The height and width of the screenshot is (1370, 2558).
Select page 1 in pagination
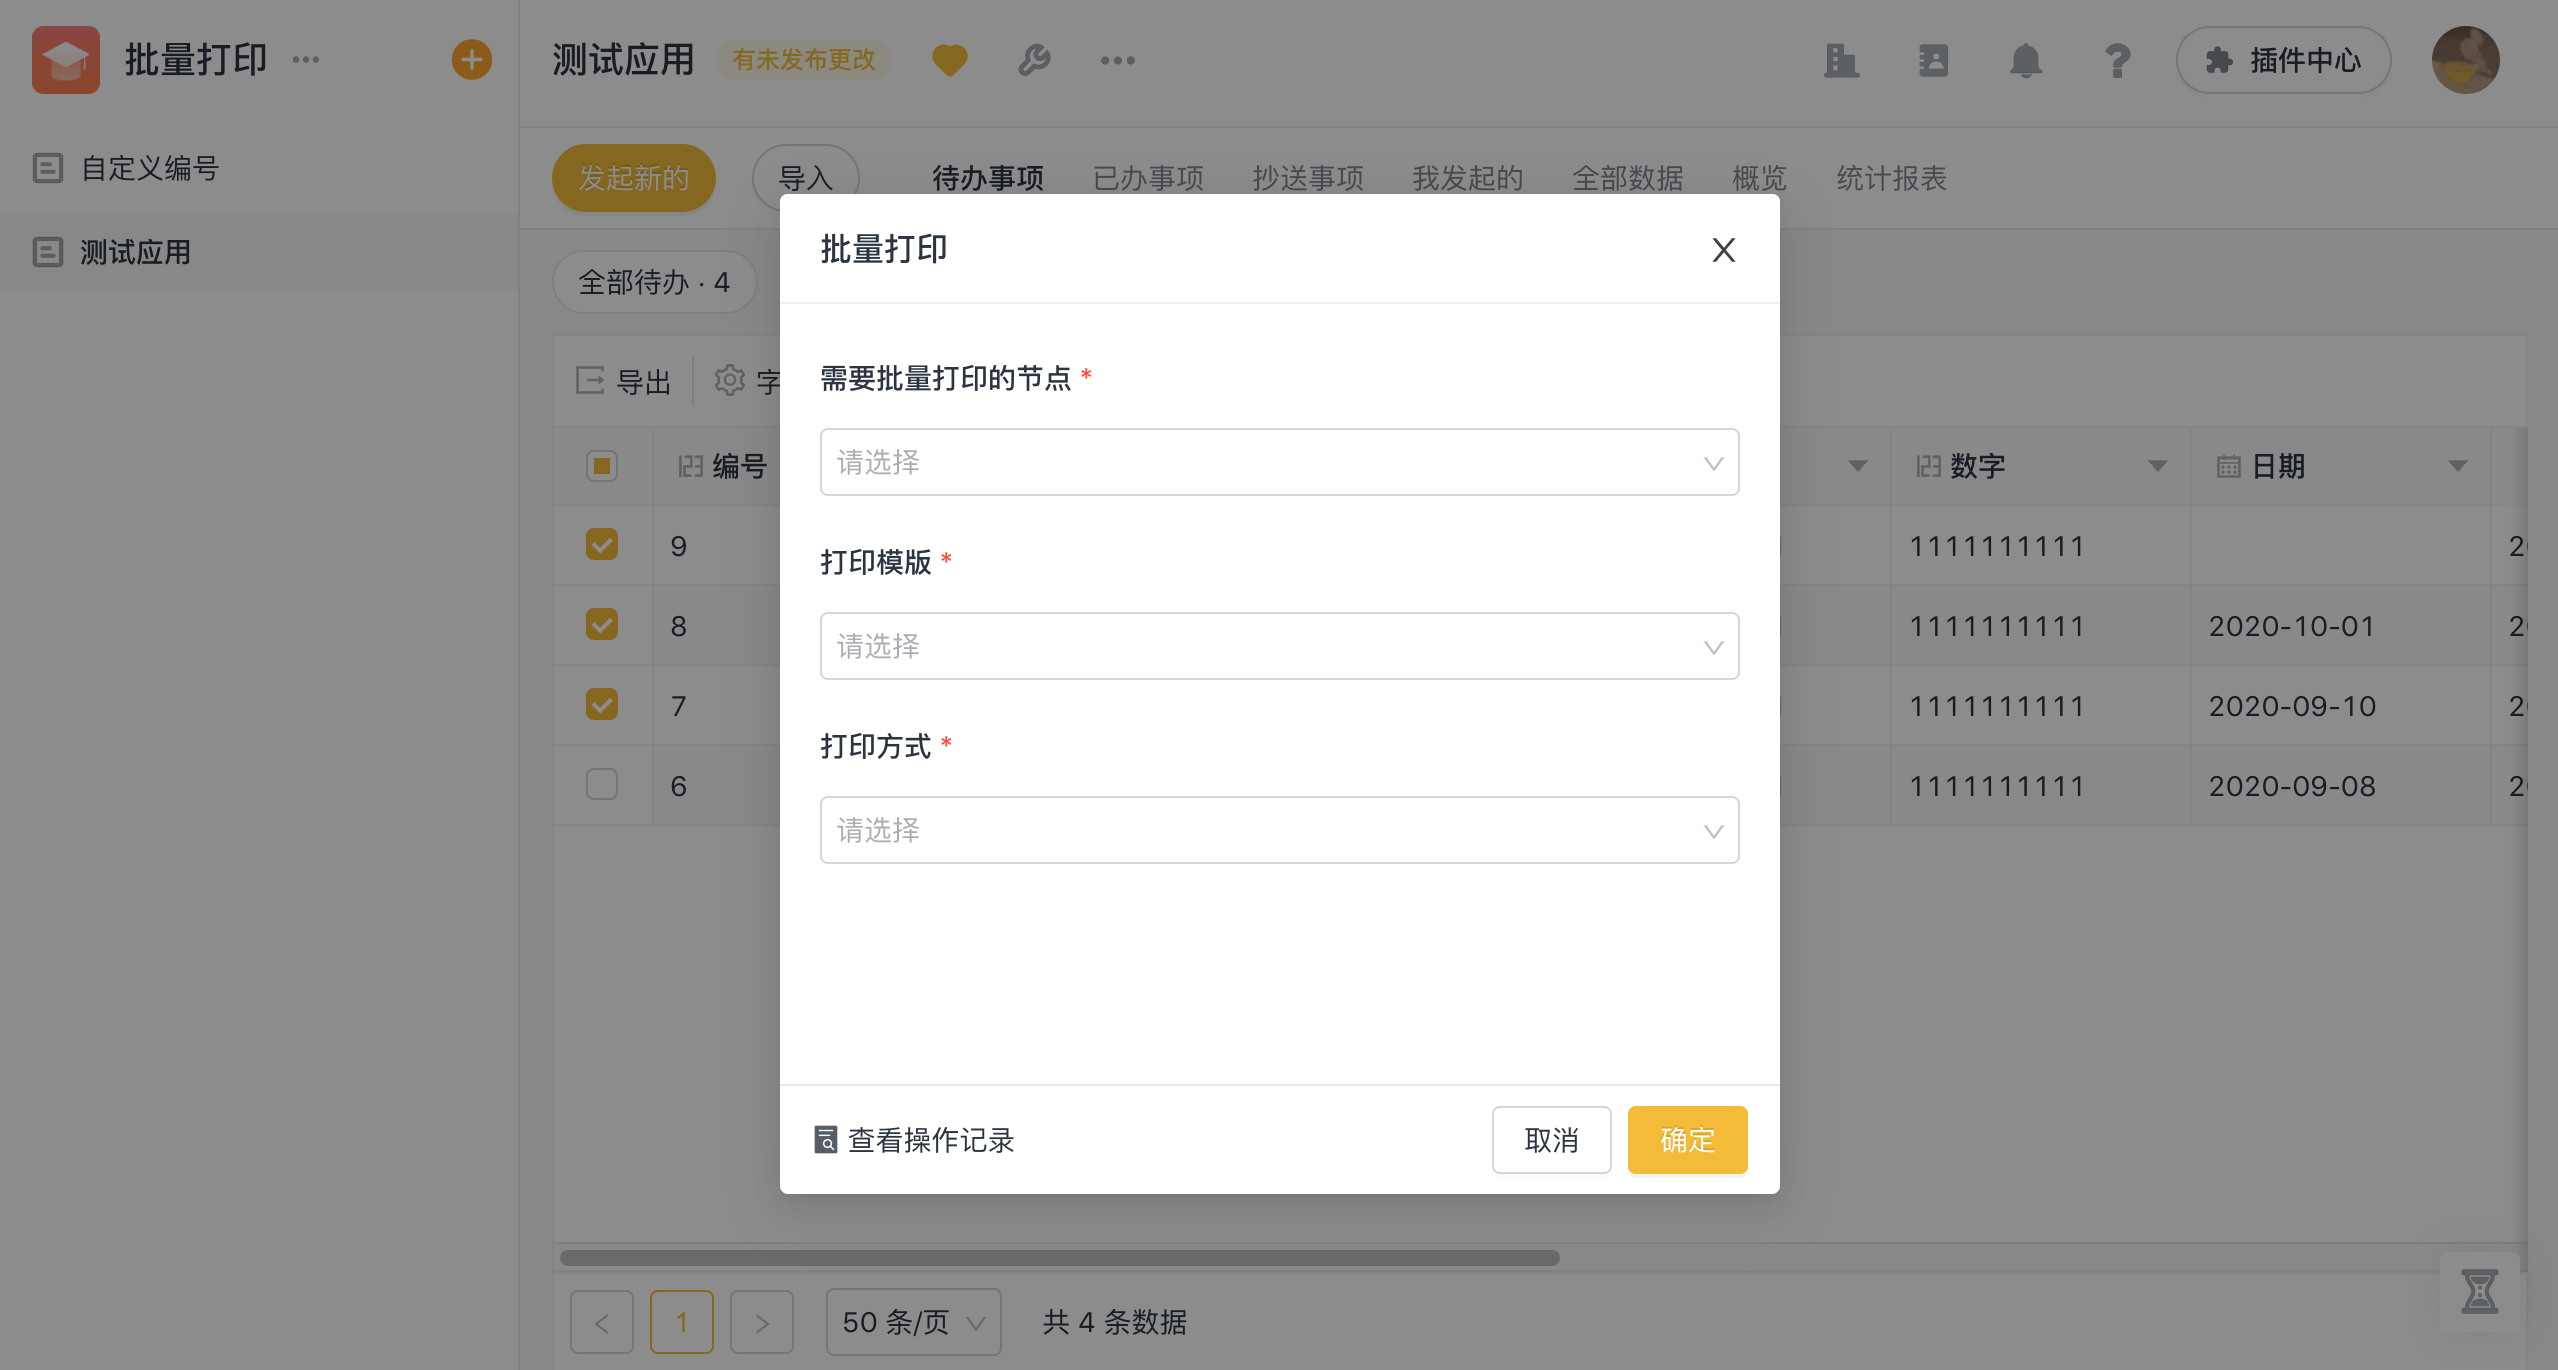click(682, 1322)
